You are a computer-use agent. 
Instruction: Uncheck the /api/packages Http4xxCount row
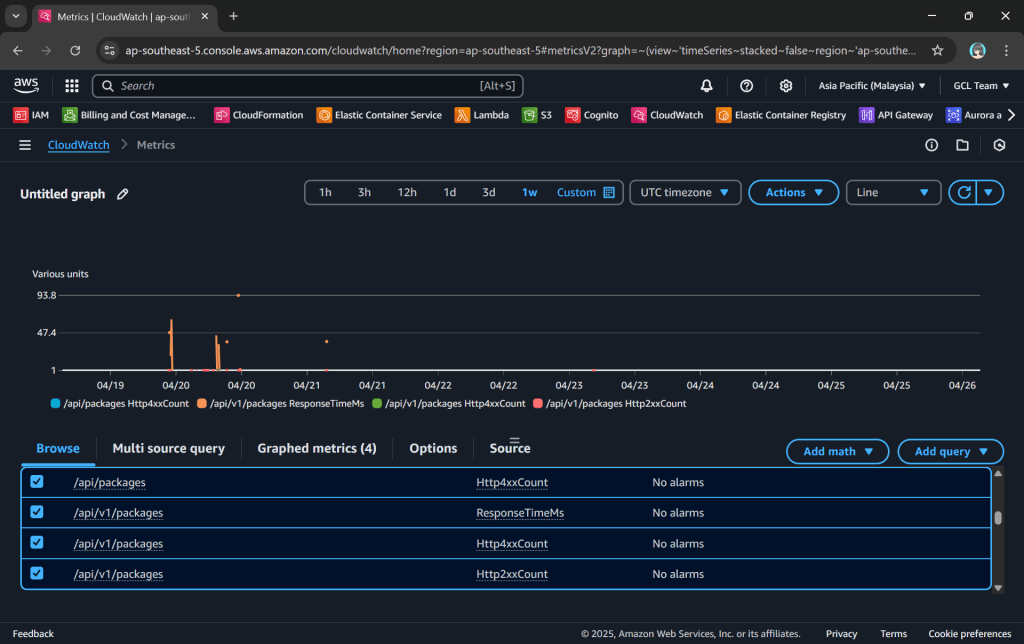coord(37,482)
